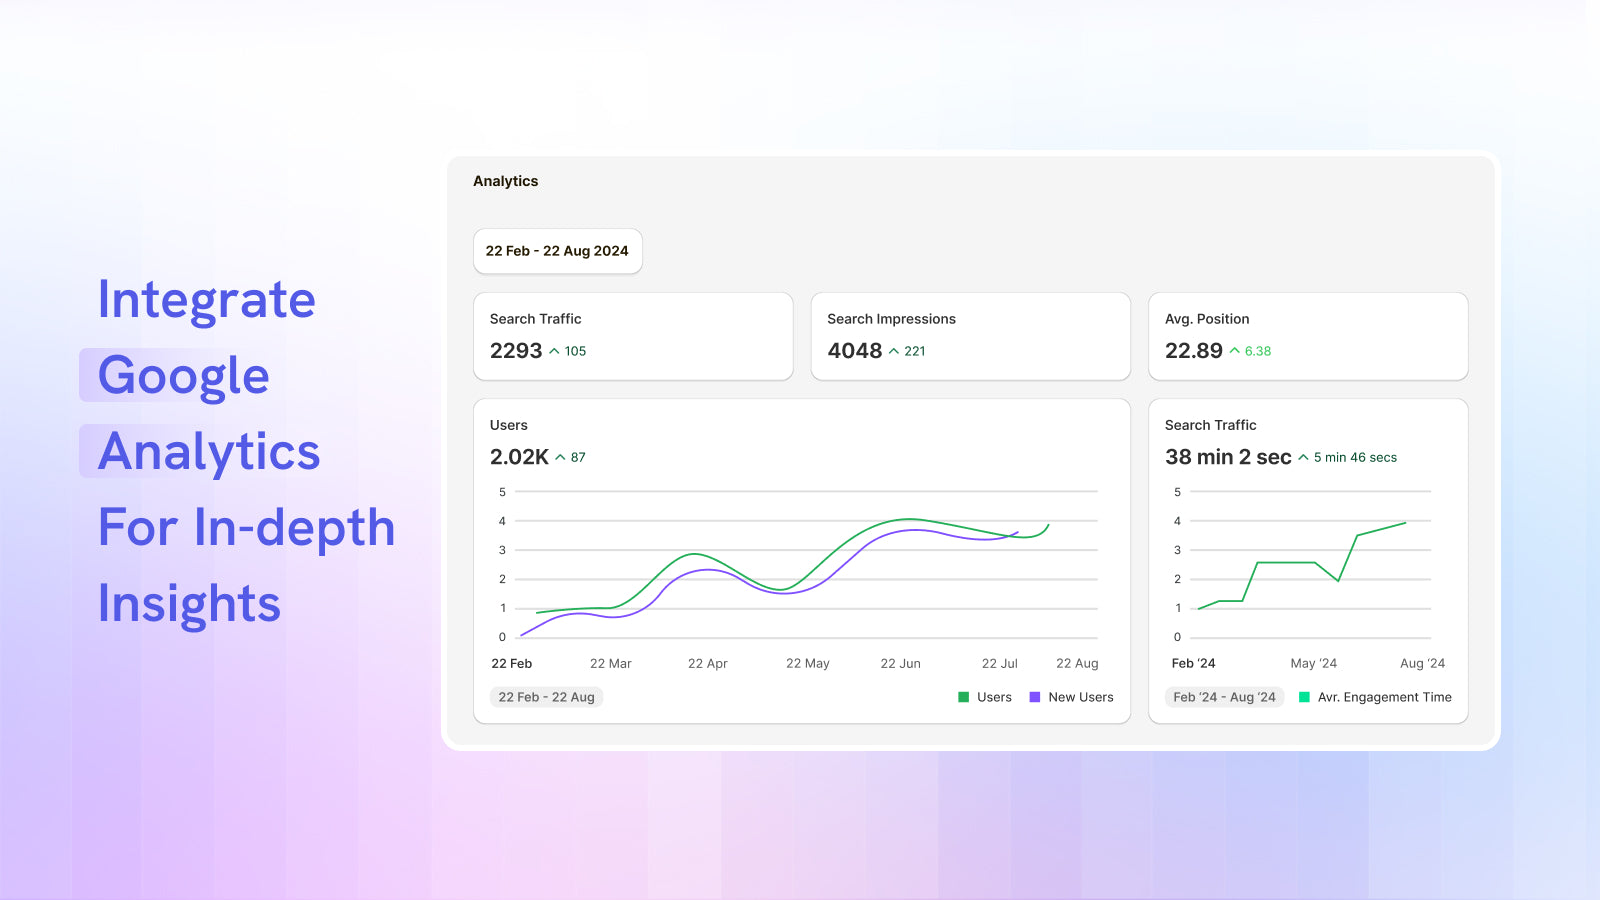Image resolution: width=1600 pixels, height=900 pixels.
Task: Click the 22 Jul axis label
Action: click(1000, 663)
